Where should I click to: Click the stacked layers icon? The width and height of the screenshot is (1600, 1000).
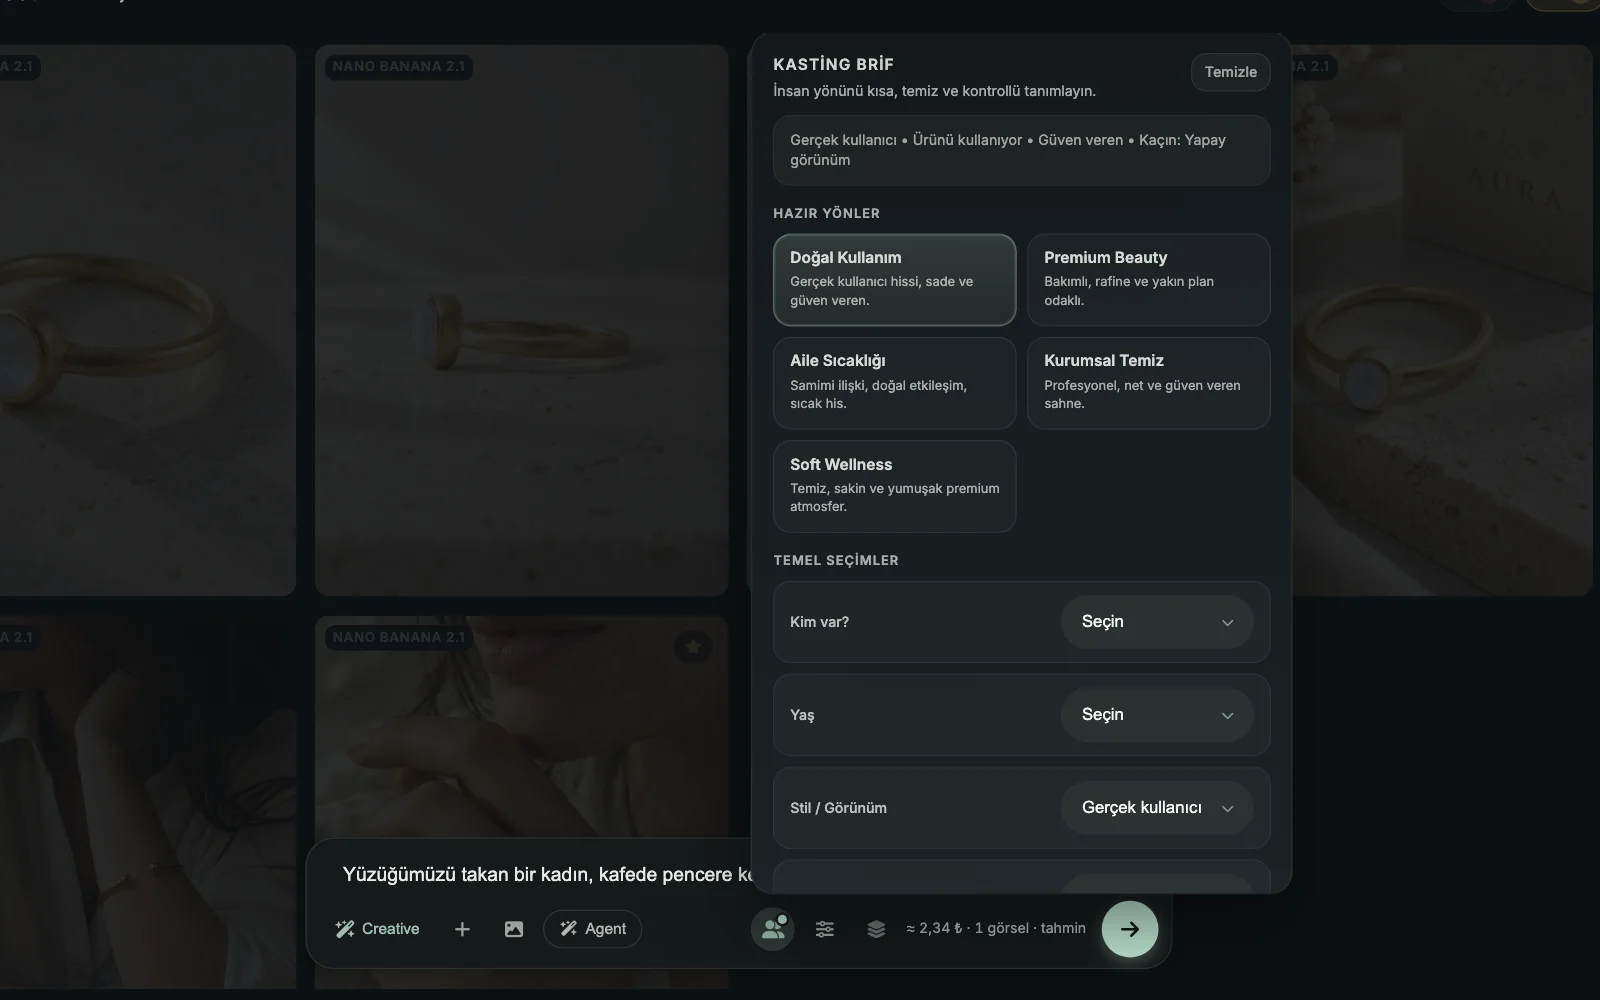pos(876,929)
